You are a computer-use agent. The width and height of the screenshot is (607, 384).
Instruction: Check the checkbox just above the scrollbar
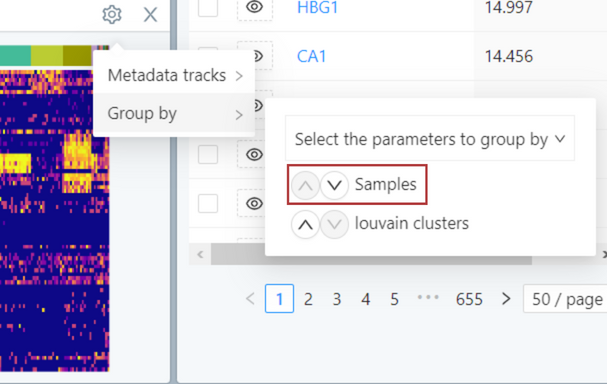coord(208,203)
